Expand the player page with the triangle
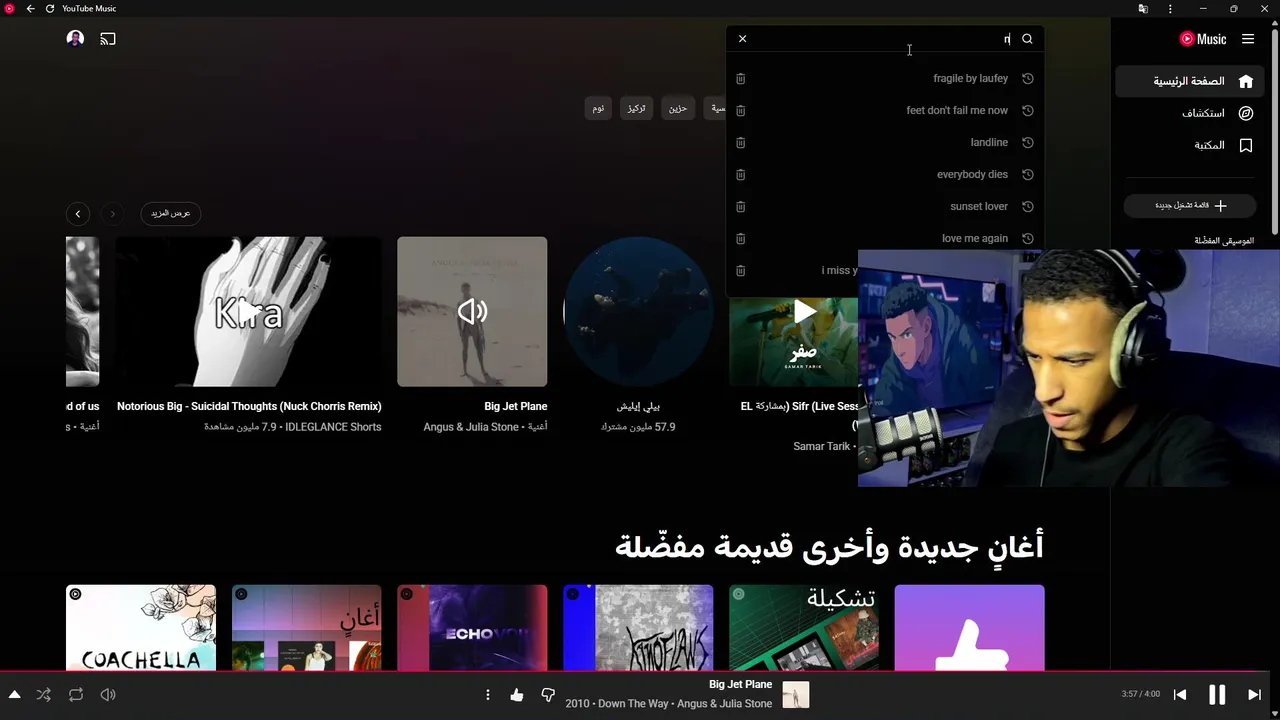This screenshot has height=720, width=1280. tap(14, 695)
